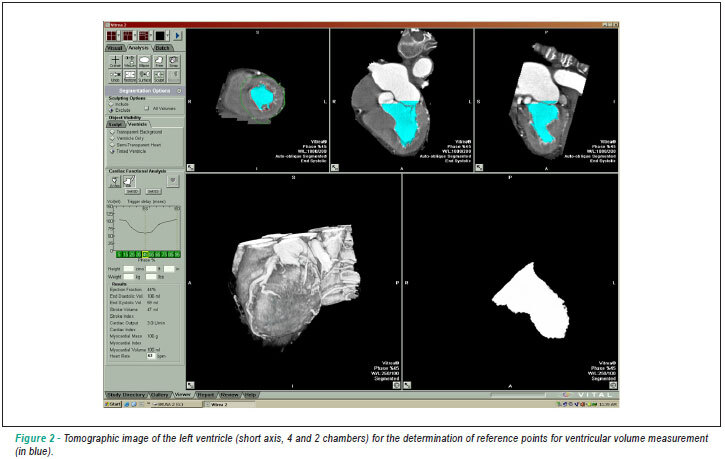Maximize the four-chamber view via corner icon
The image size is (725, 459).
pos(335,167)
